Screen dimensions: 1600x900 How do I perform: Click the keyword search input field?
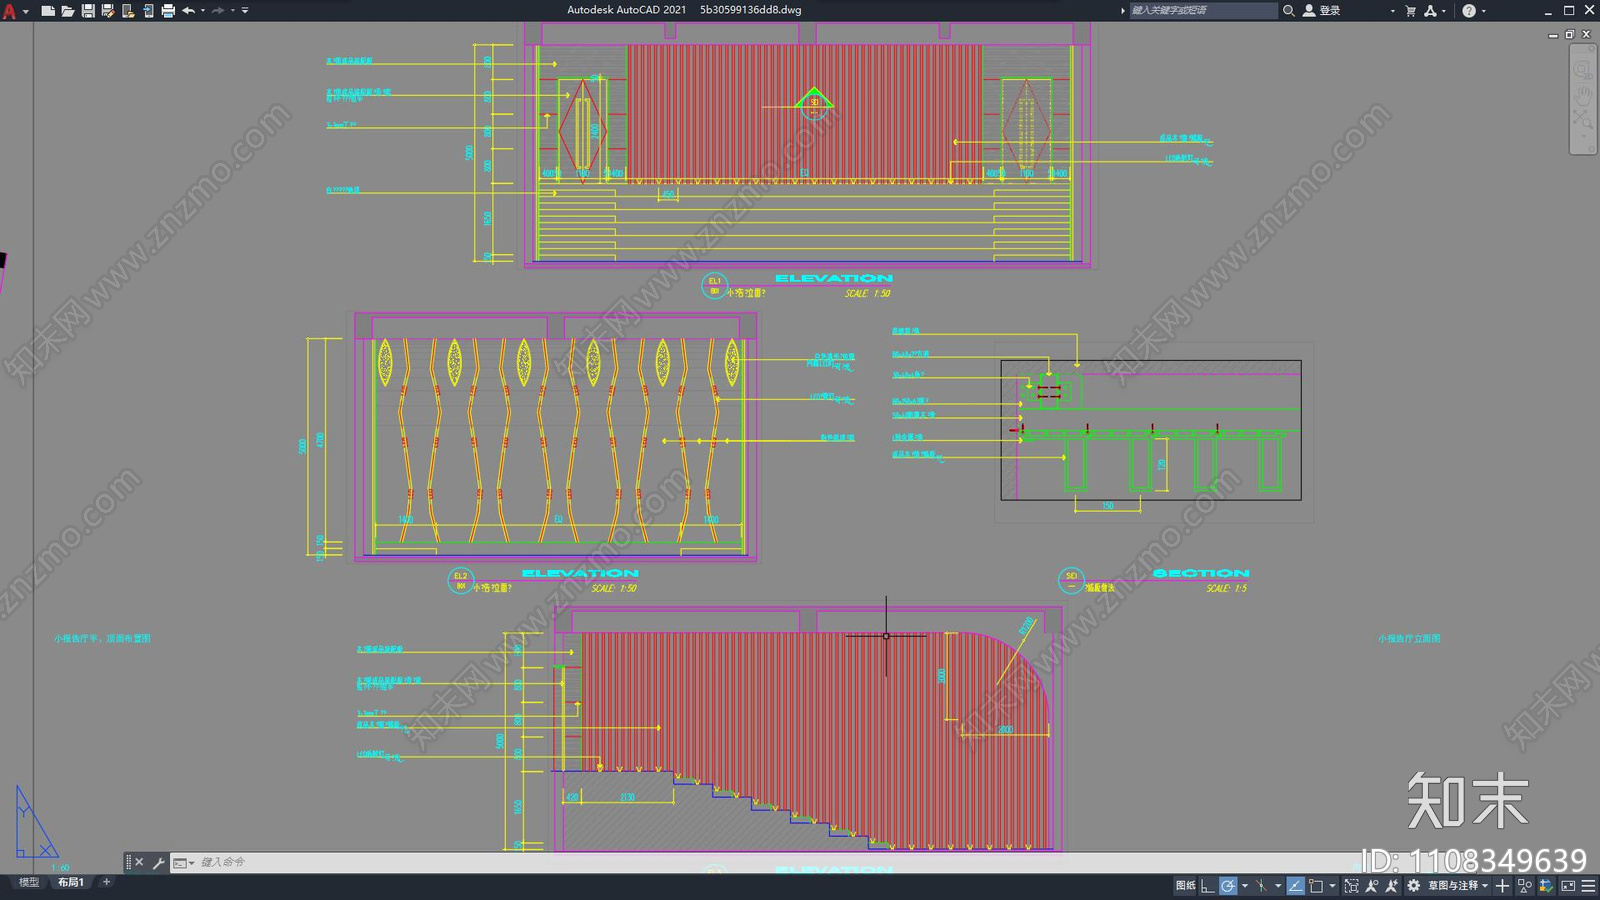click(x=1203, y=11)
